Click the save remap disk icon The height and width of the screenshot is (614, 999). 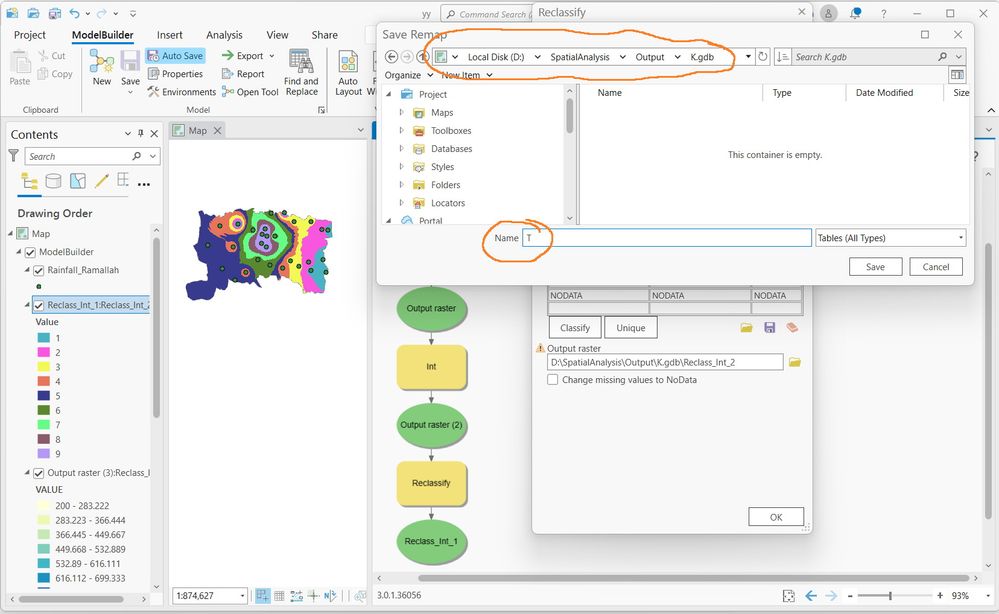coord(770,327)
